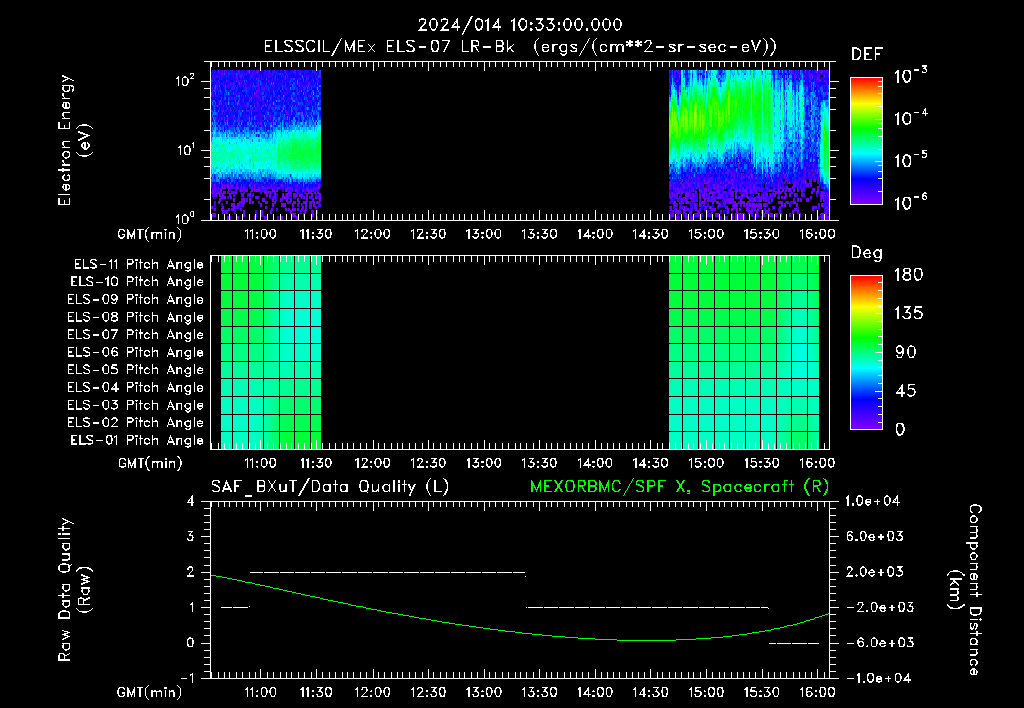This screenshot has height=708, width=1024.
Task: Click GMT(min) label under the pitch angle panel
Action: tap(150, 463)
